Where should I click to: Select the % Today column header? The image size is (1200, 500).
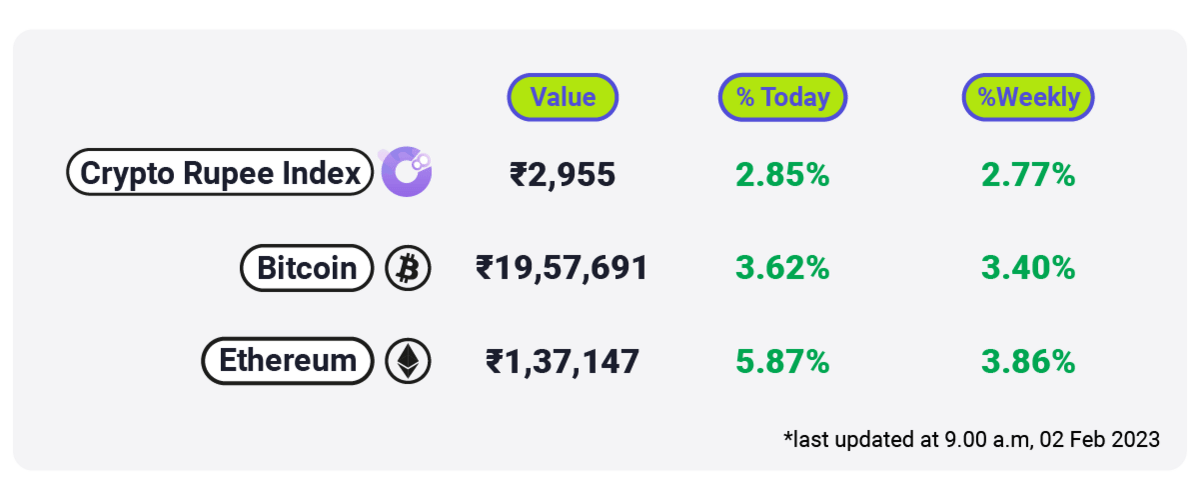pos(783,97)
